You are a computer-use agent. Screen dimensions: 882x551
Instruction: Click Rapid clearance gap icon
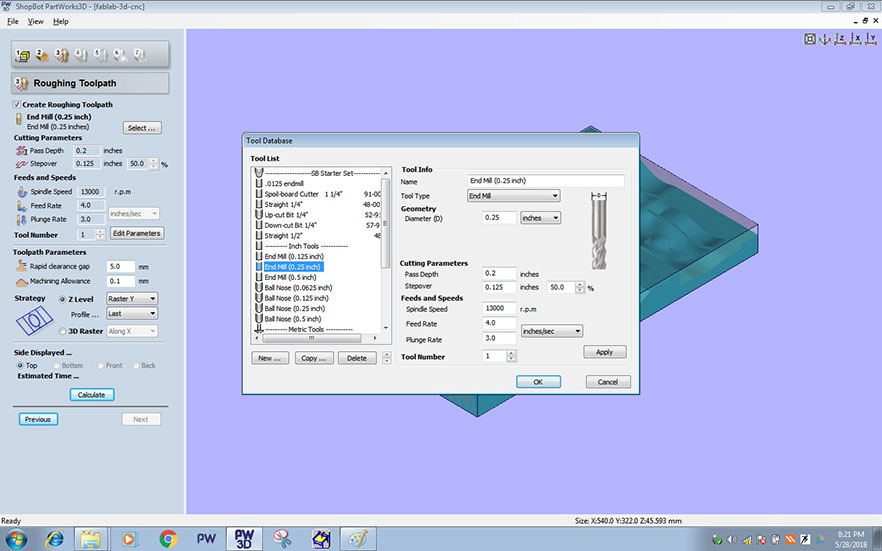pyautogui.click(x=21, y=266)
